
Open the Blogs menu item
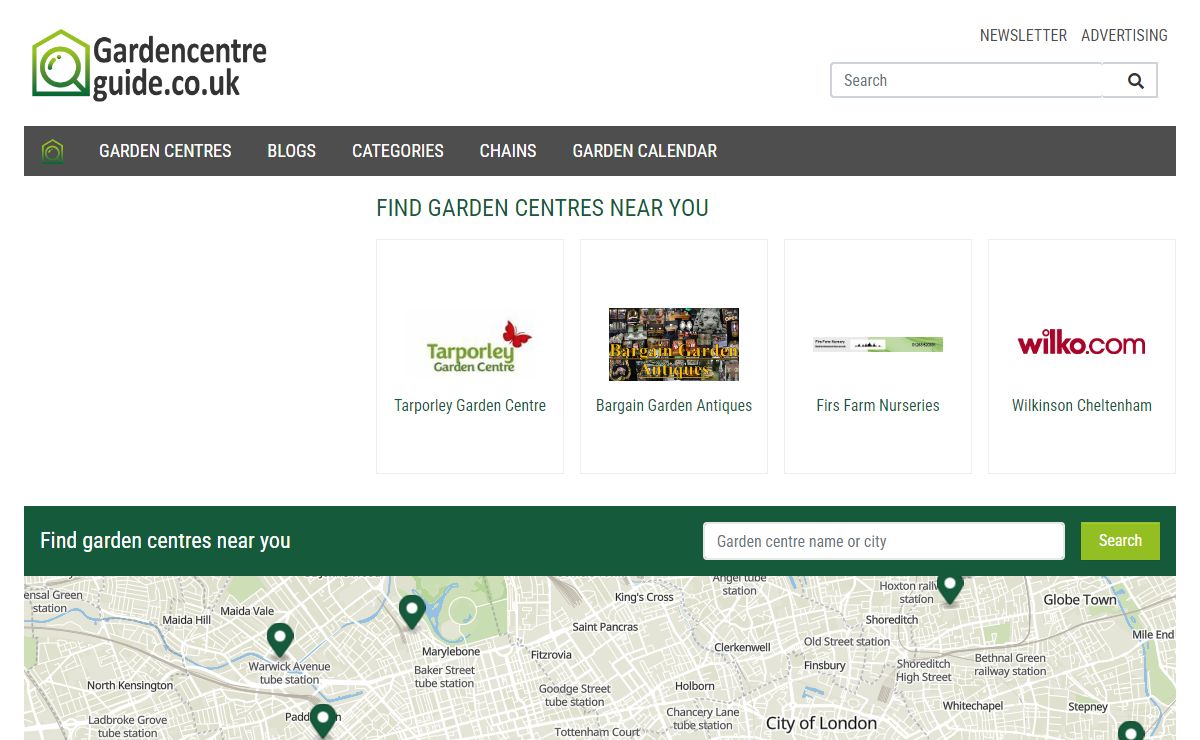pyautogui.click(x=291, y=151)
